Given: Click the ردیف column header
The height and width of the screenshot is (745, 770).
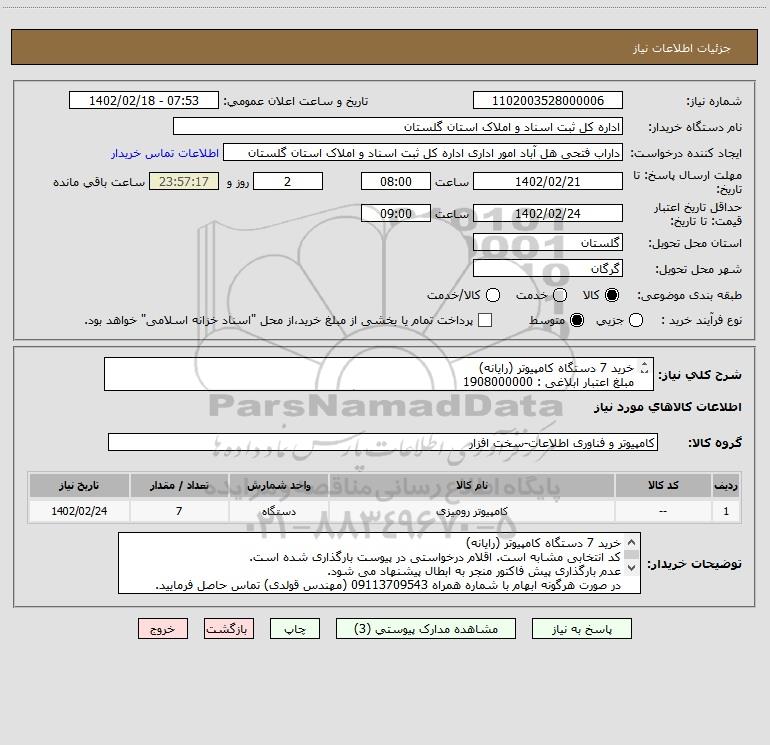Looking at the screenshot, I should click(x=726, y=486).
